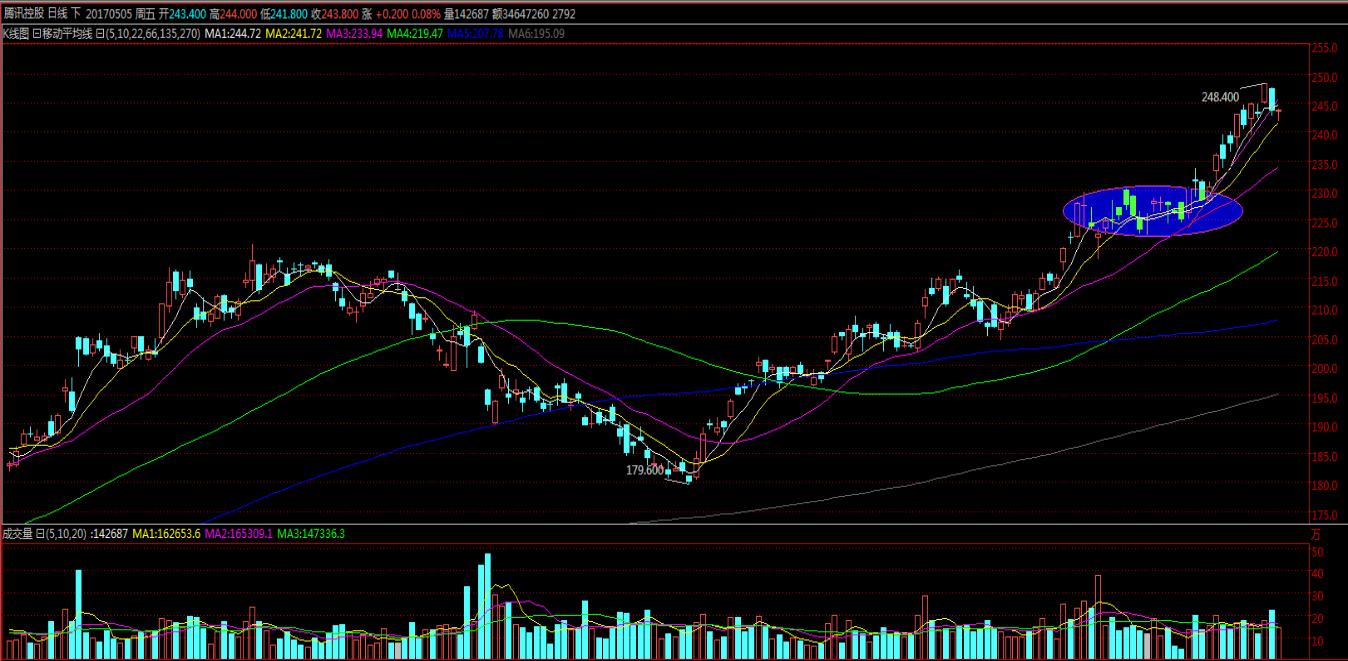Click the yellow MA2:241.72 legend entry
The image size is (1348, 661).
[294, 33]
